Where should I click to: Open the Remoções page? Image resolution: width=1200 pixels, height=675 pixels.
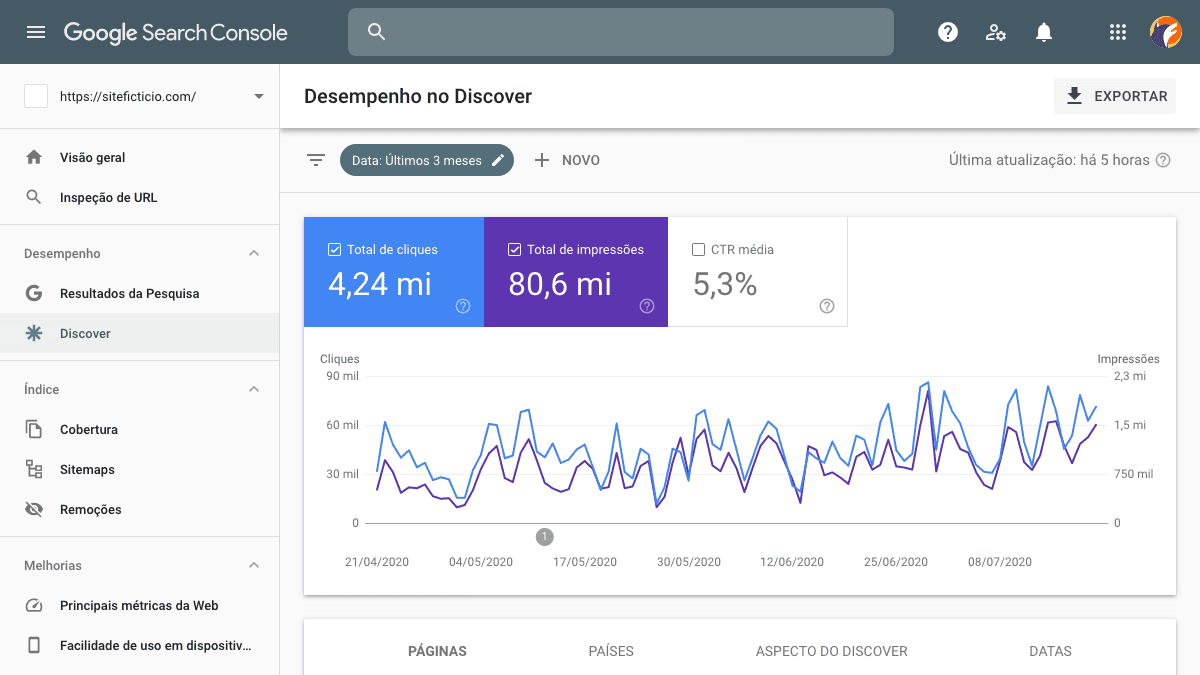pos(140,509)
